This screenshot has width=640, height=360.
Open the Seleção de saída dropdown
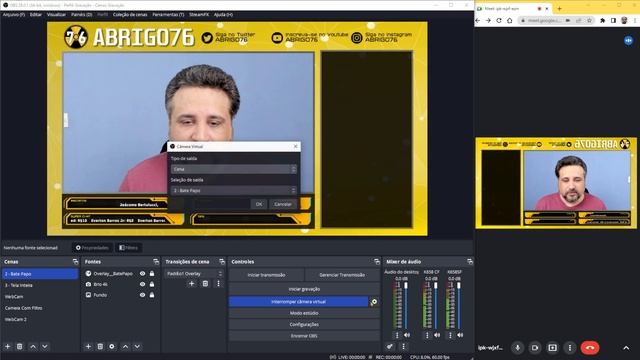(234, 191)
